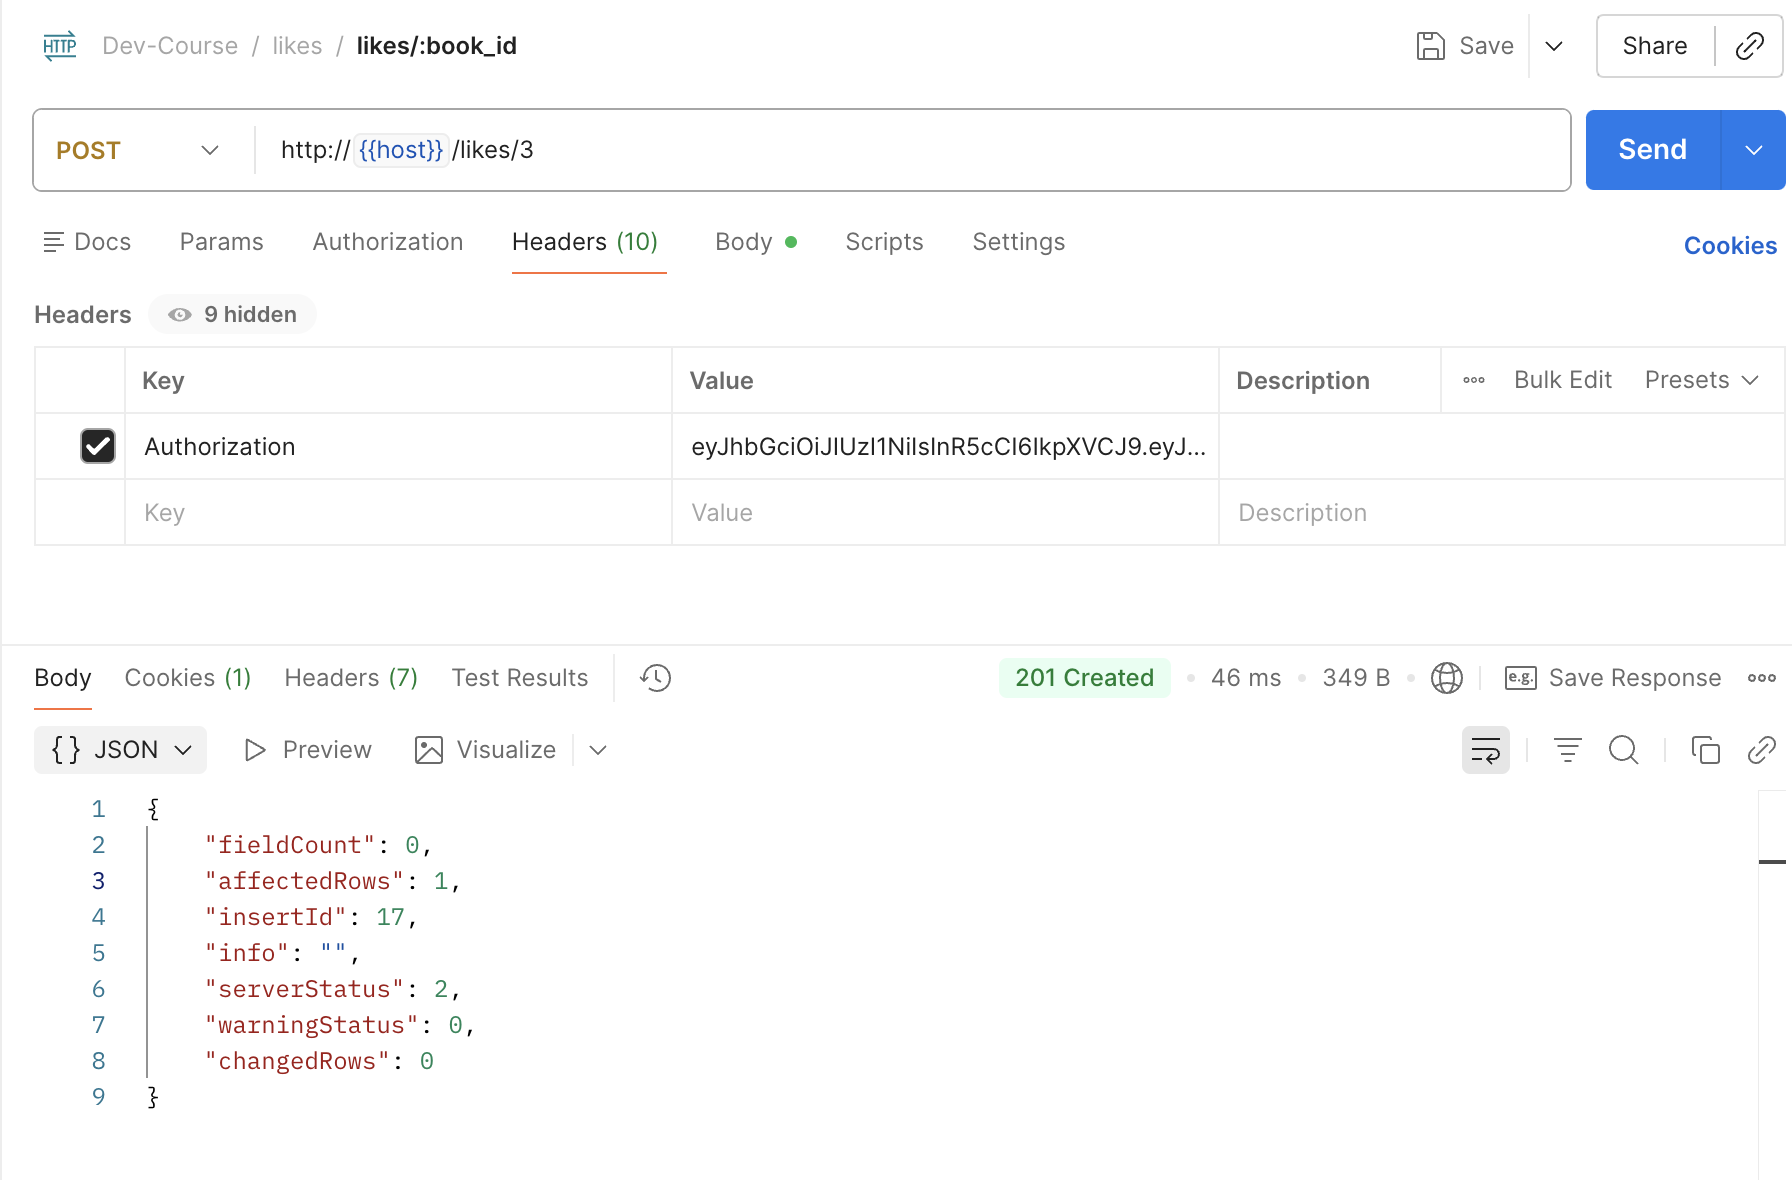Click the response link icon at far right
The image size is (1792, 1180).
tap(1761, 750)
